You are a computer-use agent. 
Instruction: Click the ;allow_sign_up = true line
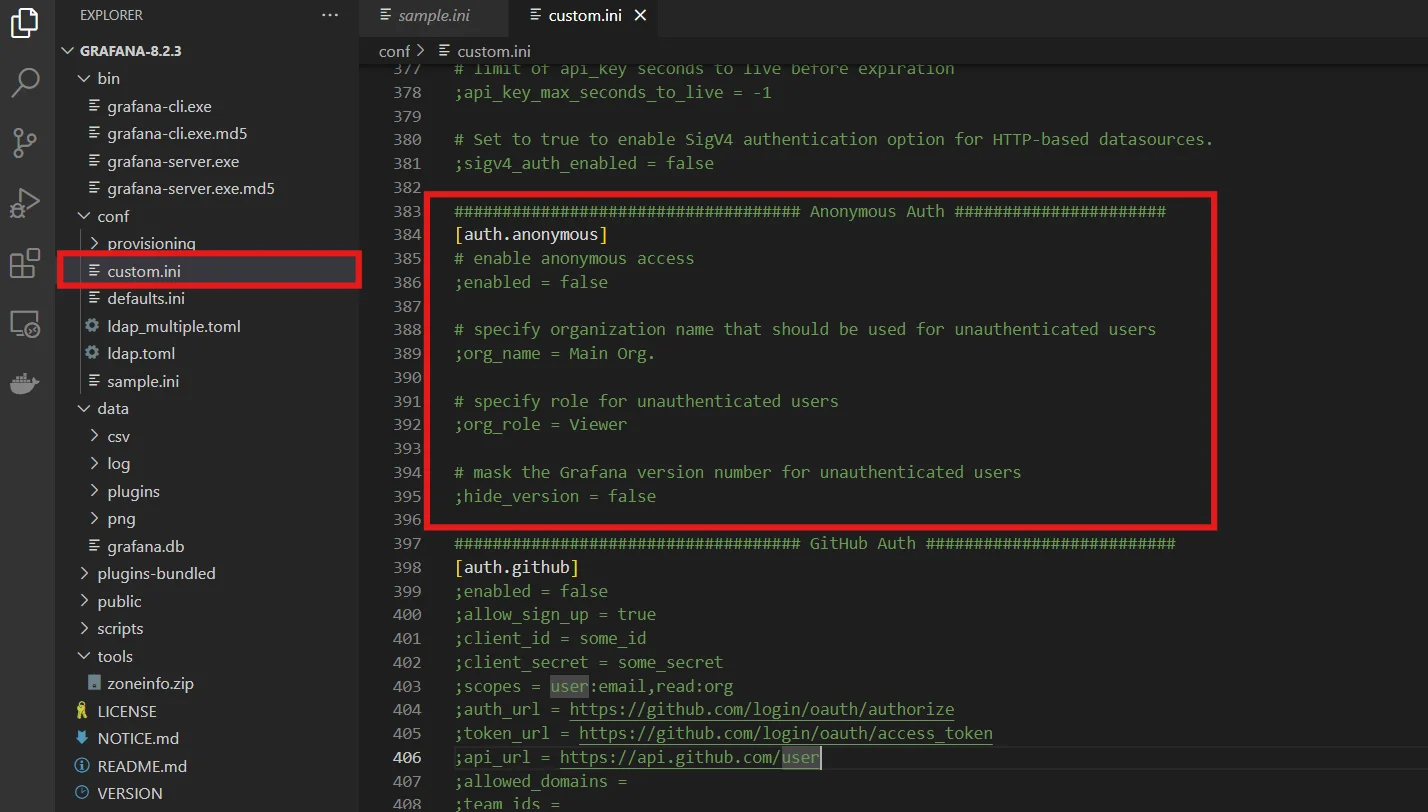coord(555,614)
